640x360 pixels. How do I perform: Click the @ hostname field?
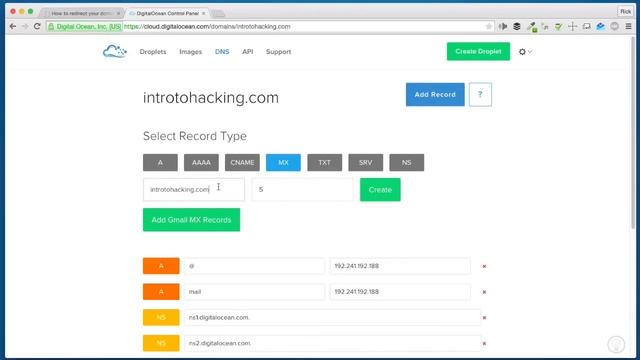(x=254, y=266)
